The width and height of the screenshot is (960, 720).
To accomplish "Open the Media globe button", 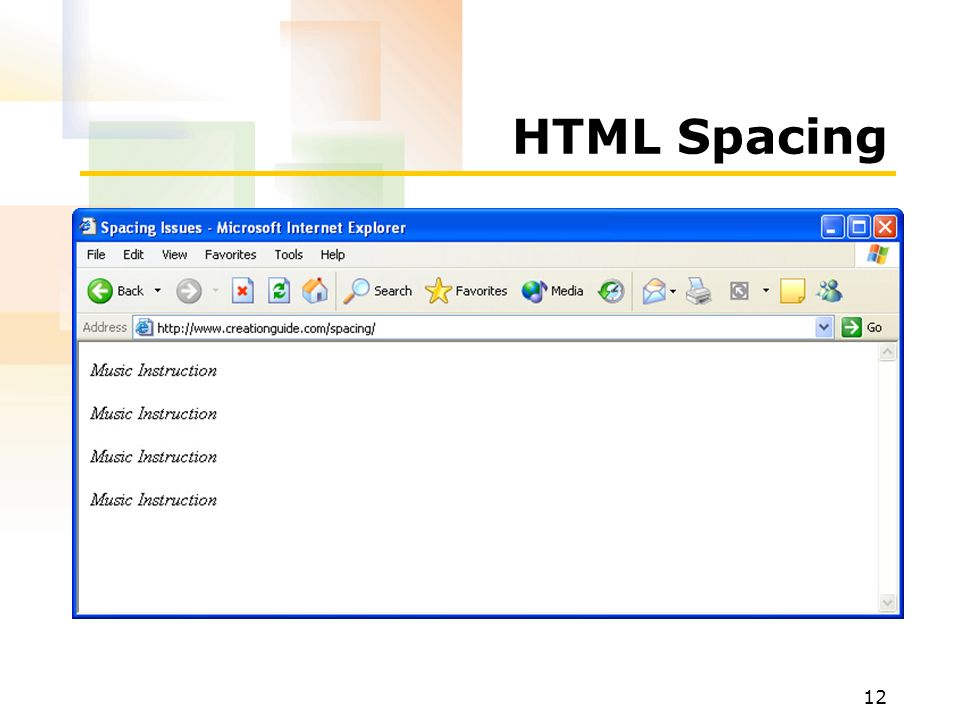I will click(552, 291).
